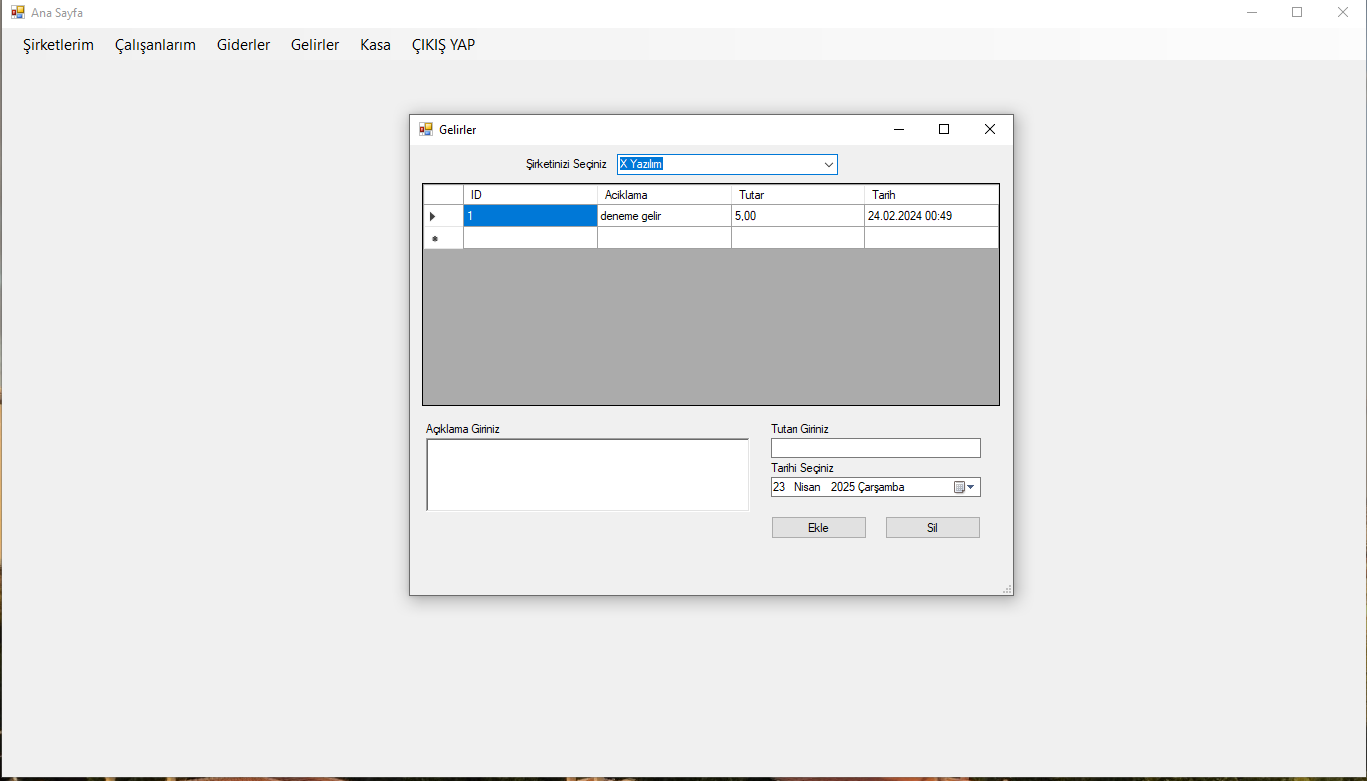Image resolution: width=1367 pixels, height=781 pixels.
Task: Sort grid by the ID column header
Action: [x=530, y=195]
